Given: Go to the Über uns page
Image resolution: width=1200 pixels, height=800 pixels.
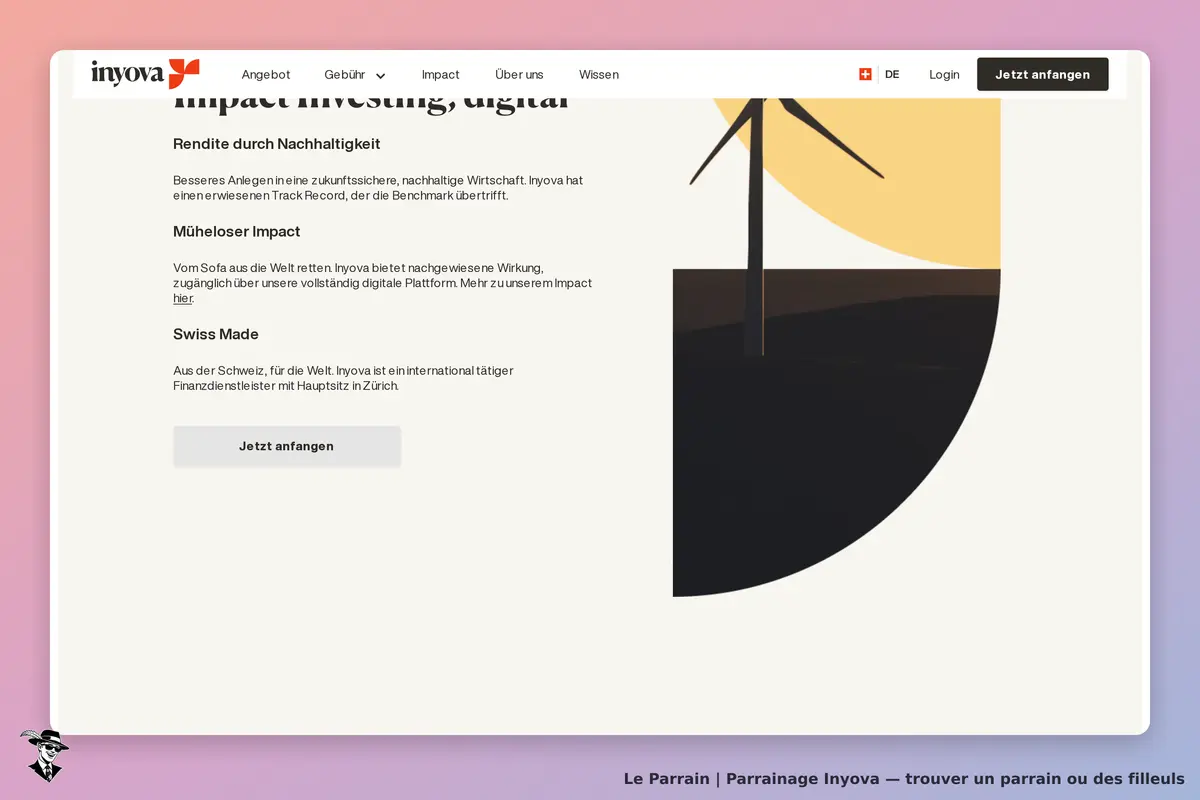Looking at the screenshot, I should point(519,75).
